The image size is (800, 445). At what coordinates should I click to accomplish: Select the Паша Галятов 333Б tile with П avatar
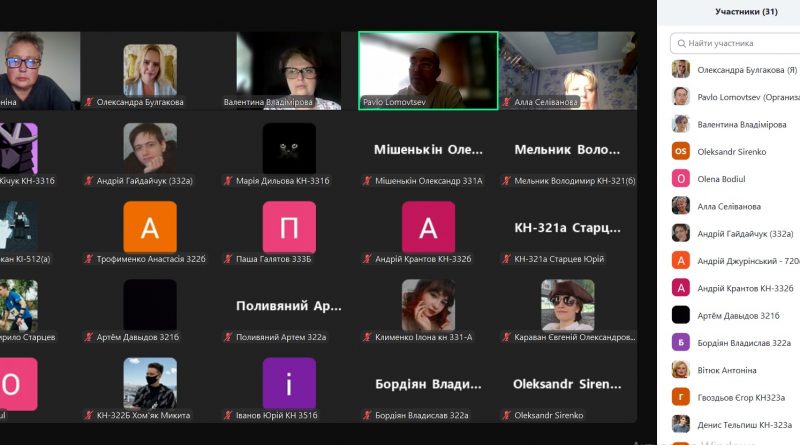point(289,227)
